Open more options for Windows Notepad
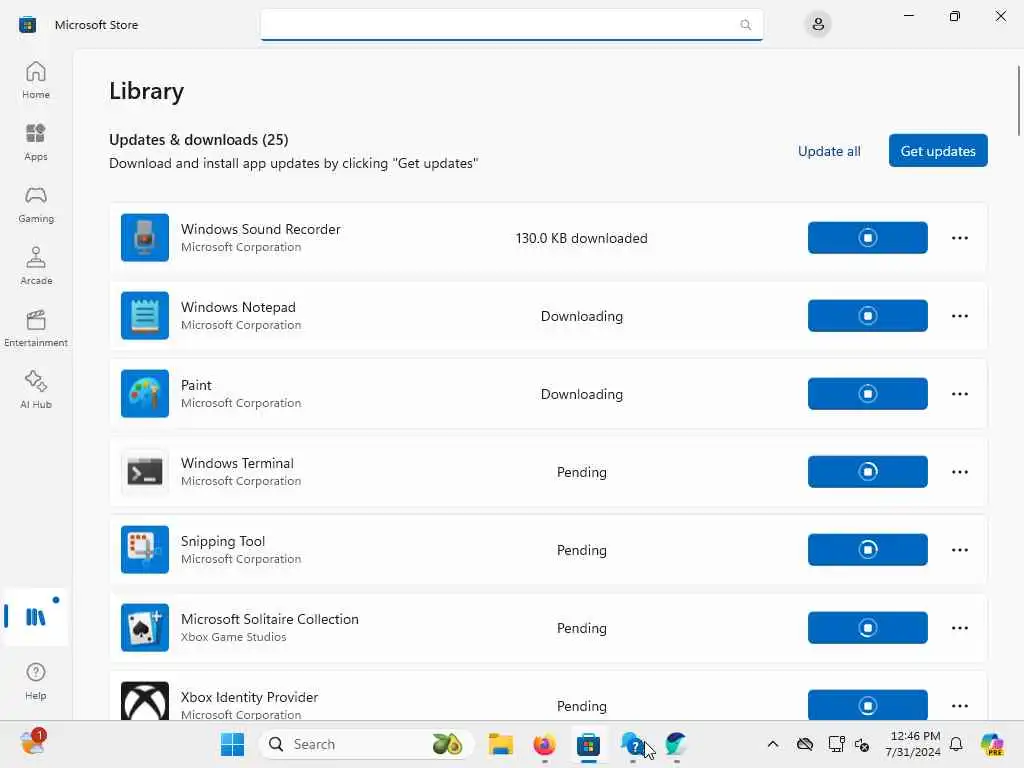 click(x=959, y=315)
